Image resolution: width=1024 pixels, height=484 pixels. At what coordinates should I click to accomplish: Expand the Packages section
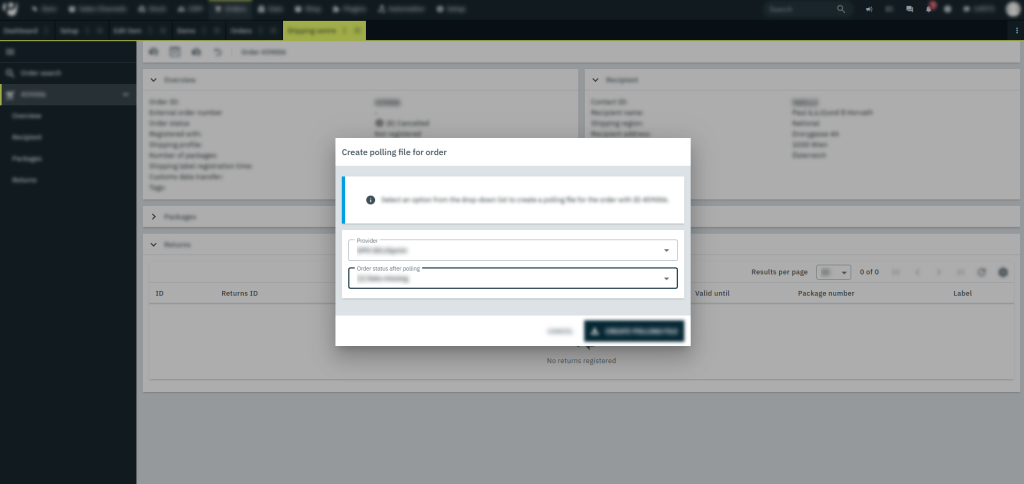(154, 216)
